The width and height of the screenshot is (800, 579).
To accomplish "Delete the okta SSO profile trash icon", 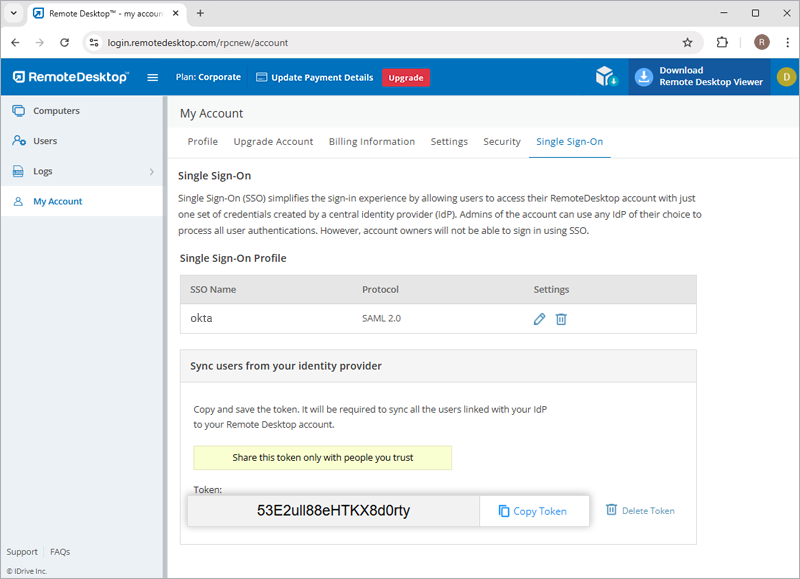I will [561, 319].
